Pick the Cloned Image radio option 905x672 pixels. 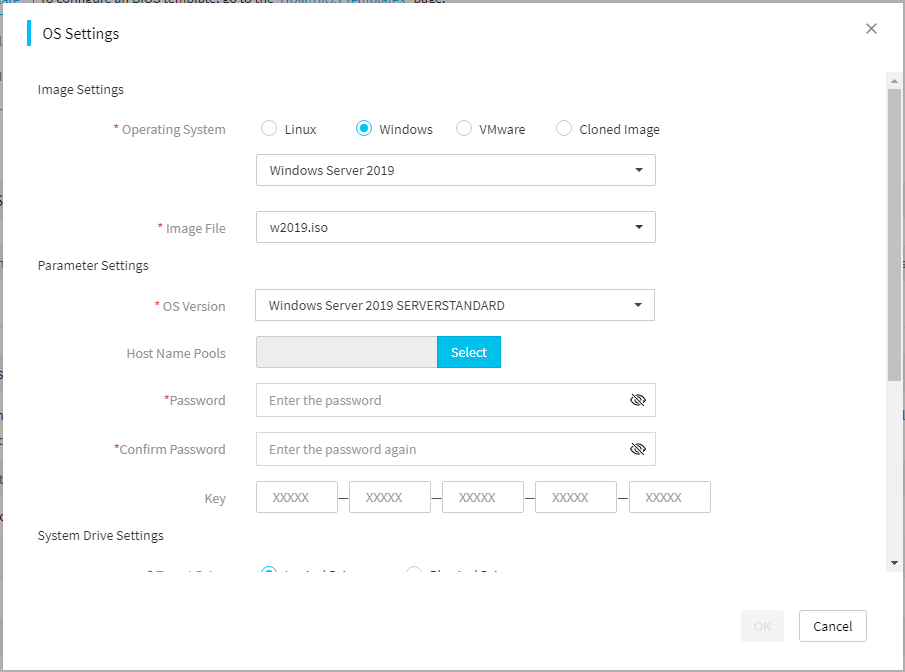point(564,128)
